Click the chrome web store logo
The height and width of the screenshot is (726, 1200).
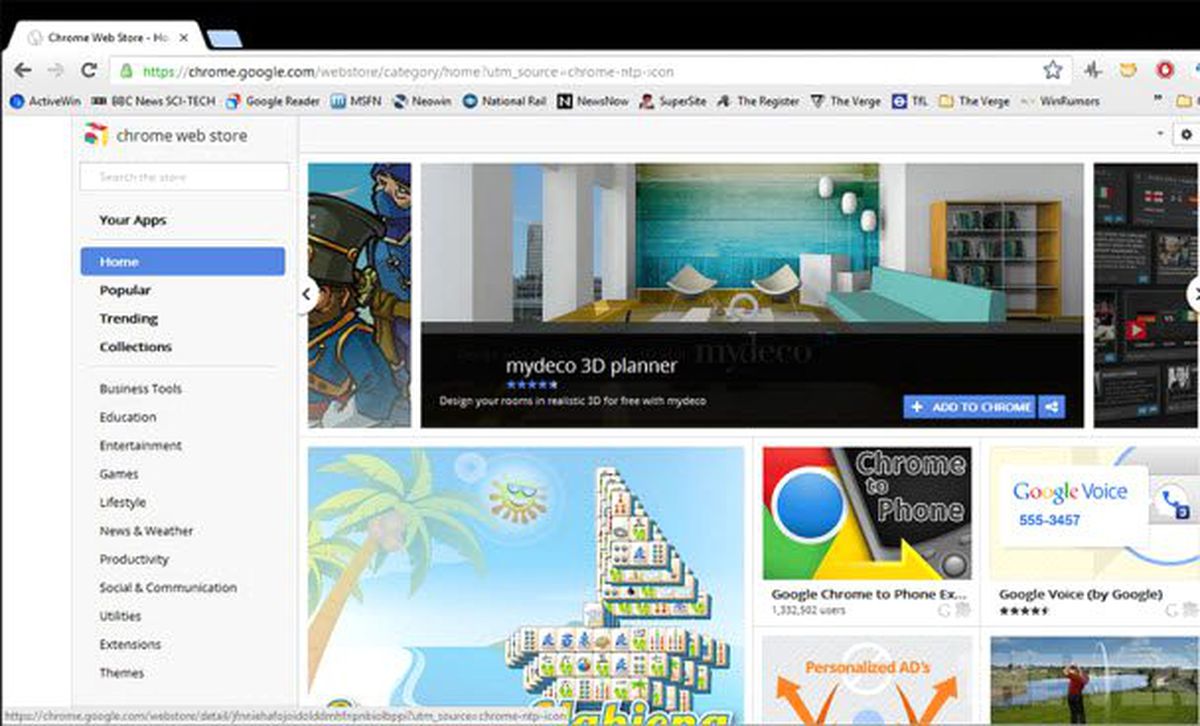tap(165, 135)
